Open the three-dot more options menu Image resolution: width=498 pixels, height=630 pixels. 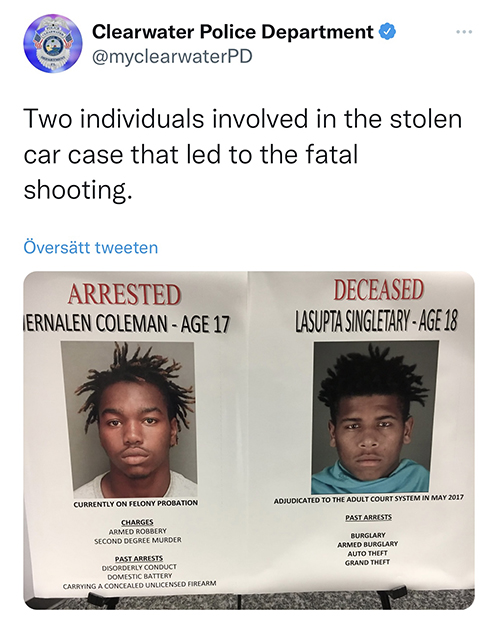click(464, 32)
